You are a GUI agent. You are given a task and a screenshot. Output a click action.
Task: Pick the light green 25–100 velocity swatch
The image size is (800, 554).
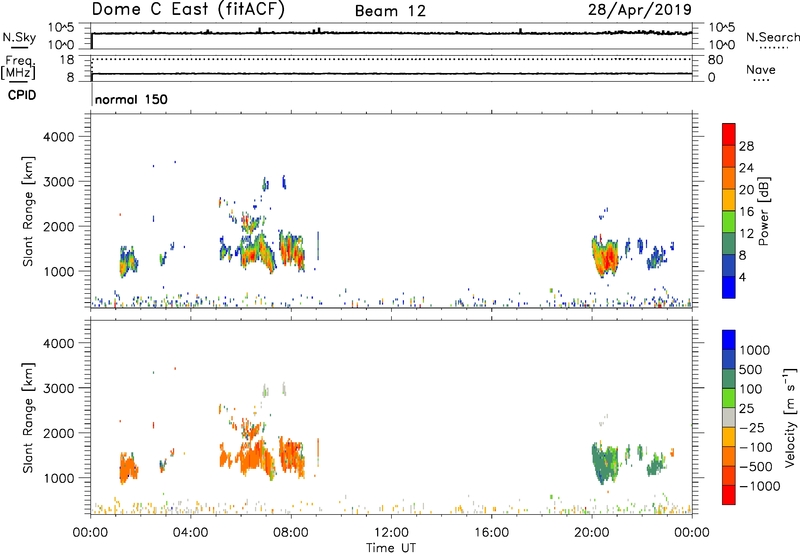[729, 398]
